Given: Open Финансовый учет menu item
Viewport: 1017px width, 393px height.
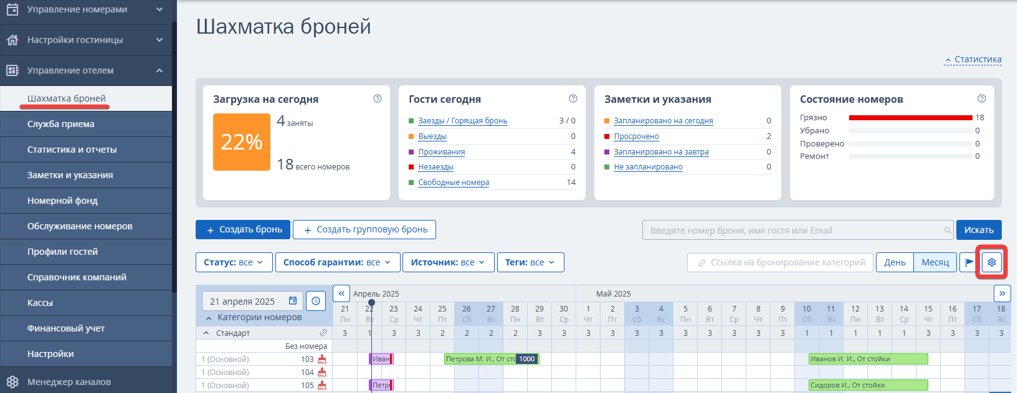Looking at the screenshot, I should click(x=86, y=328).
